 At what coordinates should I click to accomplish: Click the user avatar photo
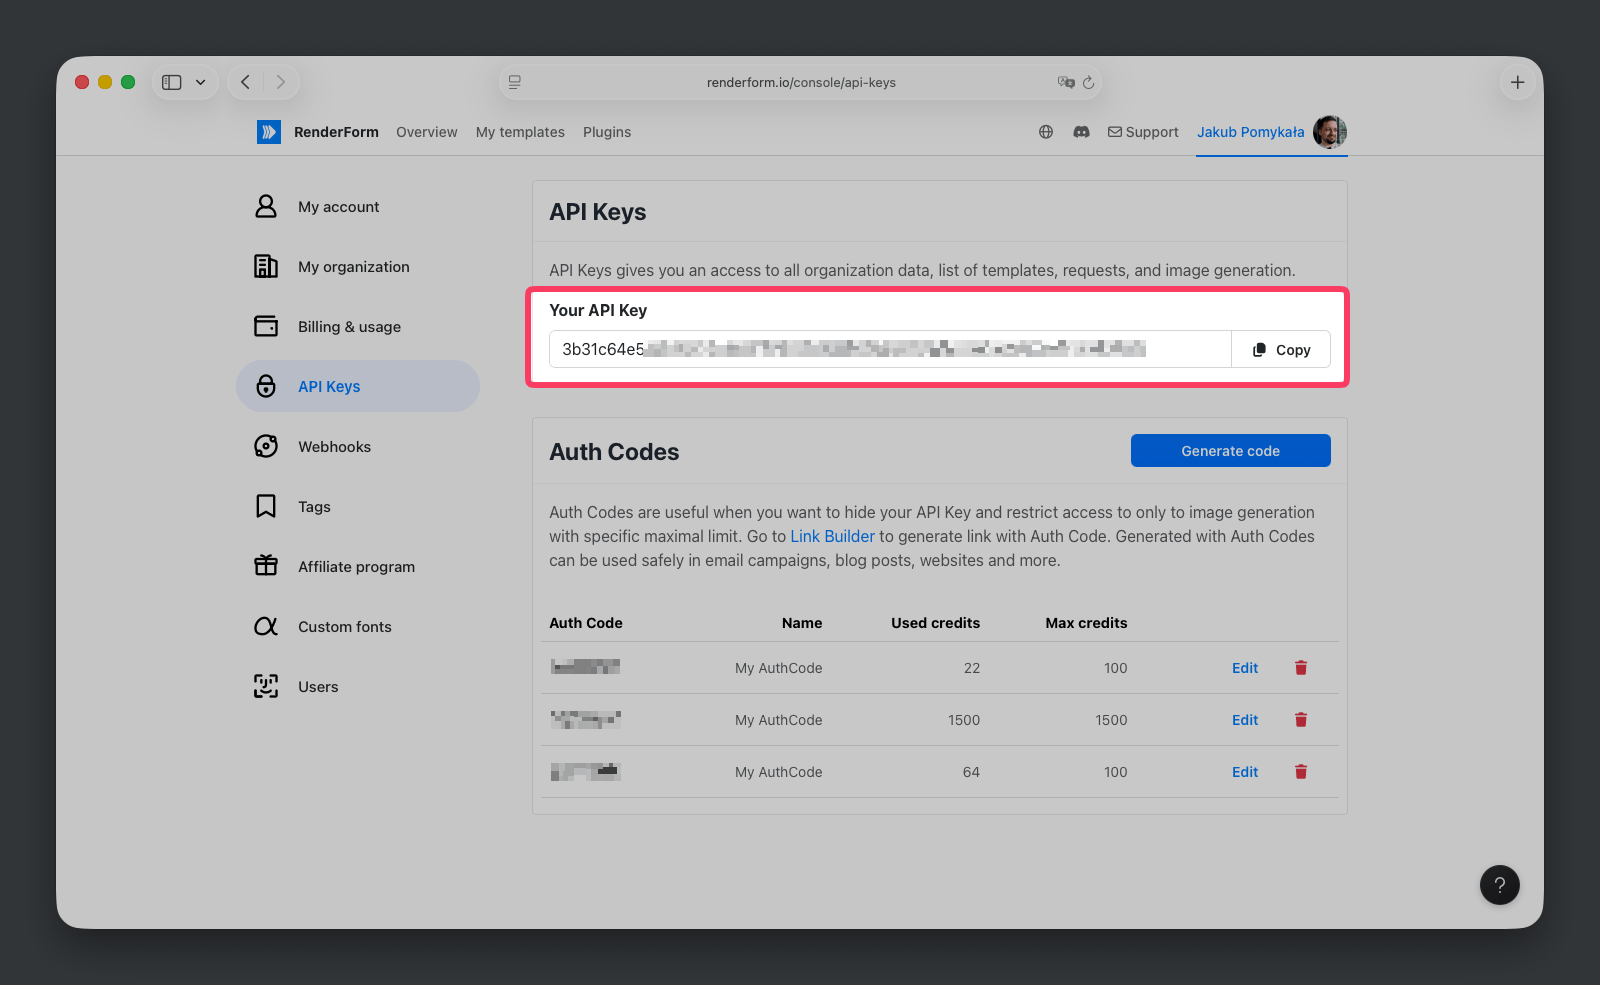point(1330,132)
